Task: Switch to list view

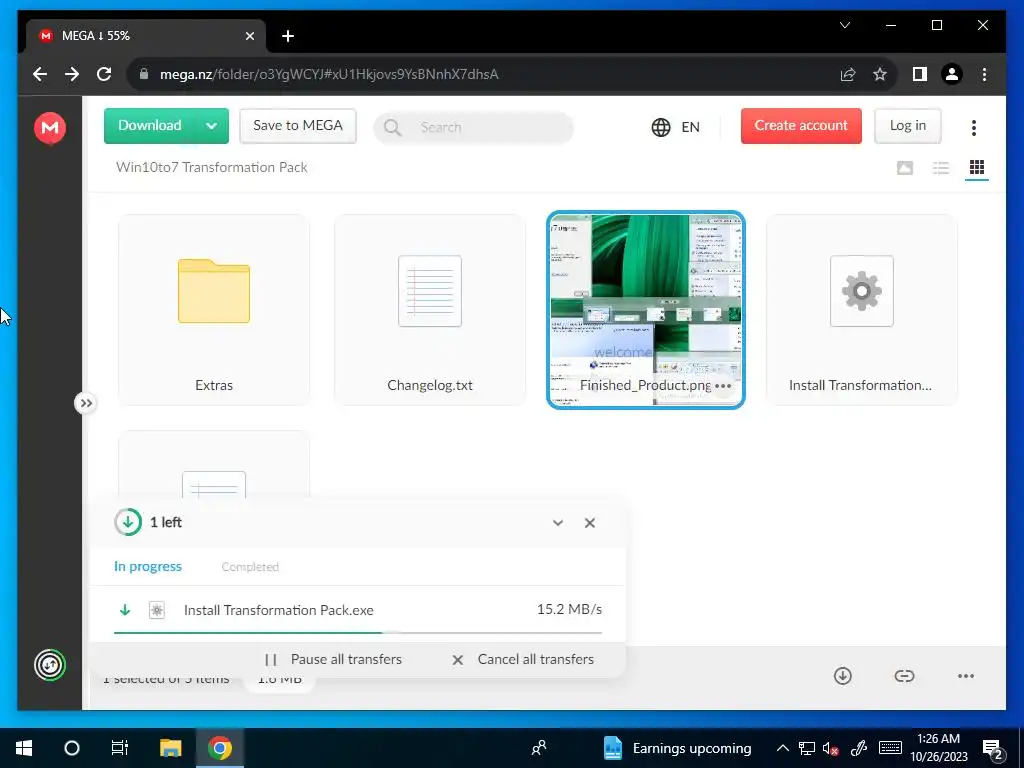Action: [940, 168]
